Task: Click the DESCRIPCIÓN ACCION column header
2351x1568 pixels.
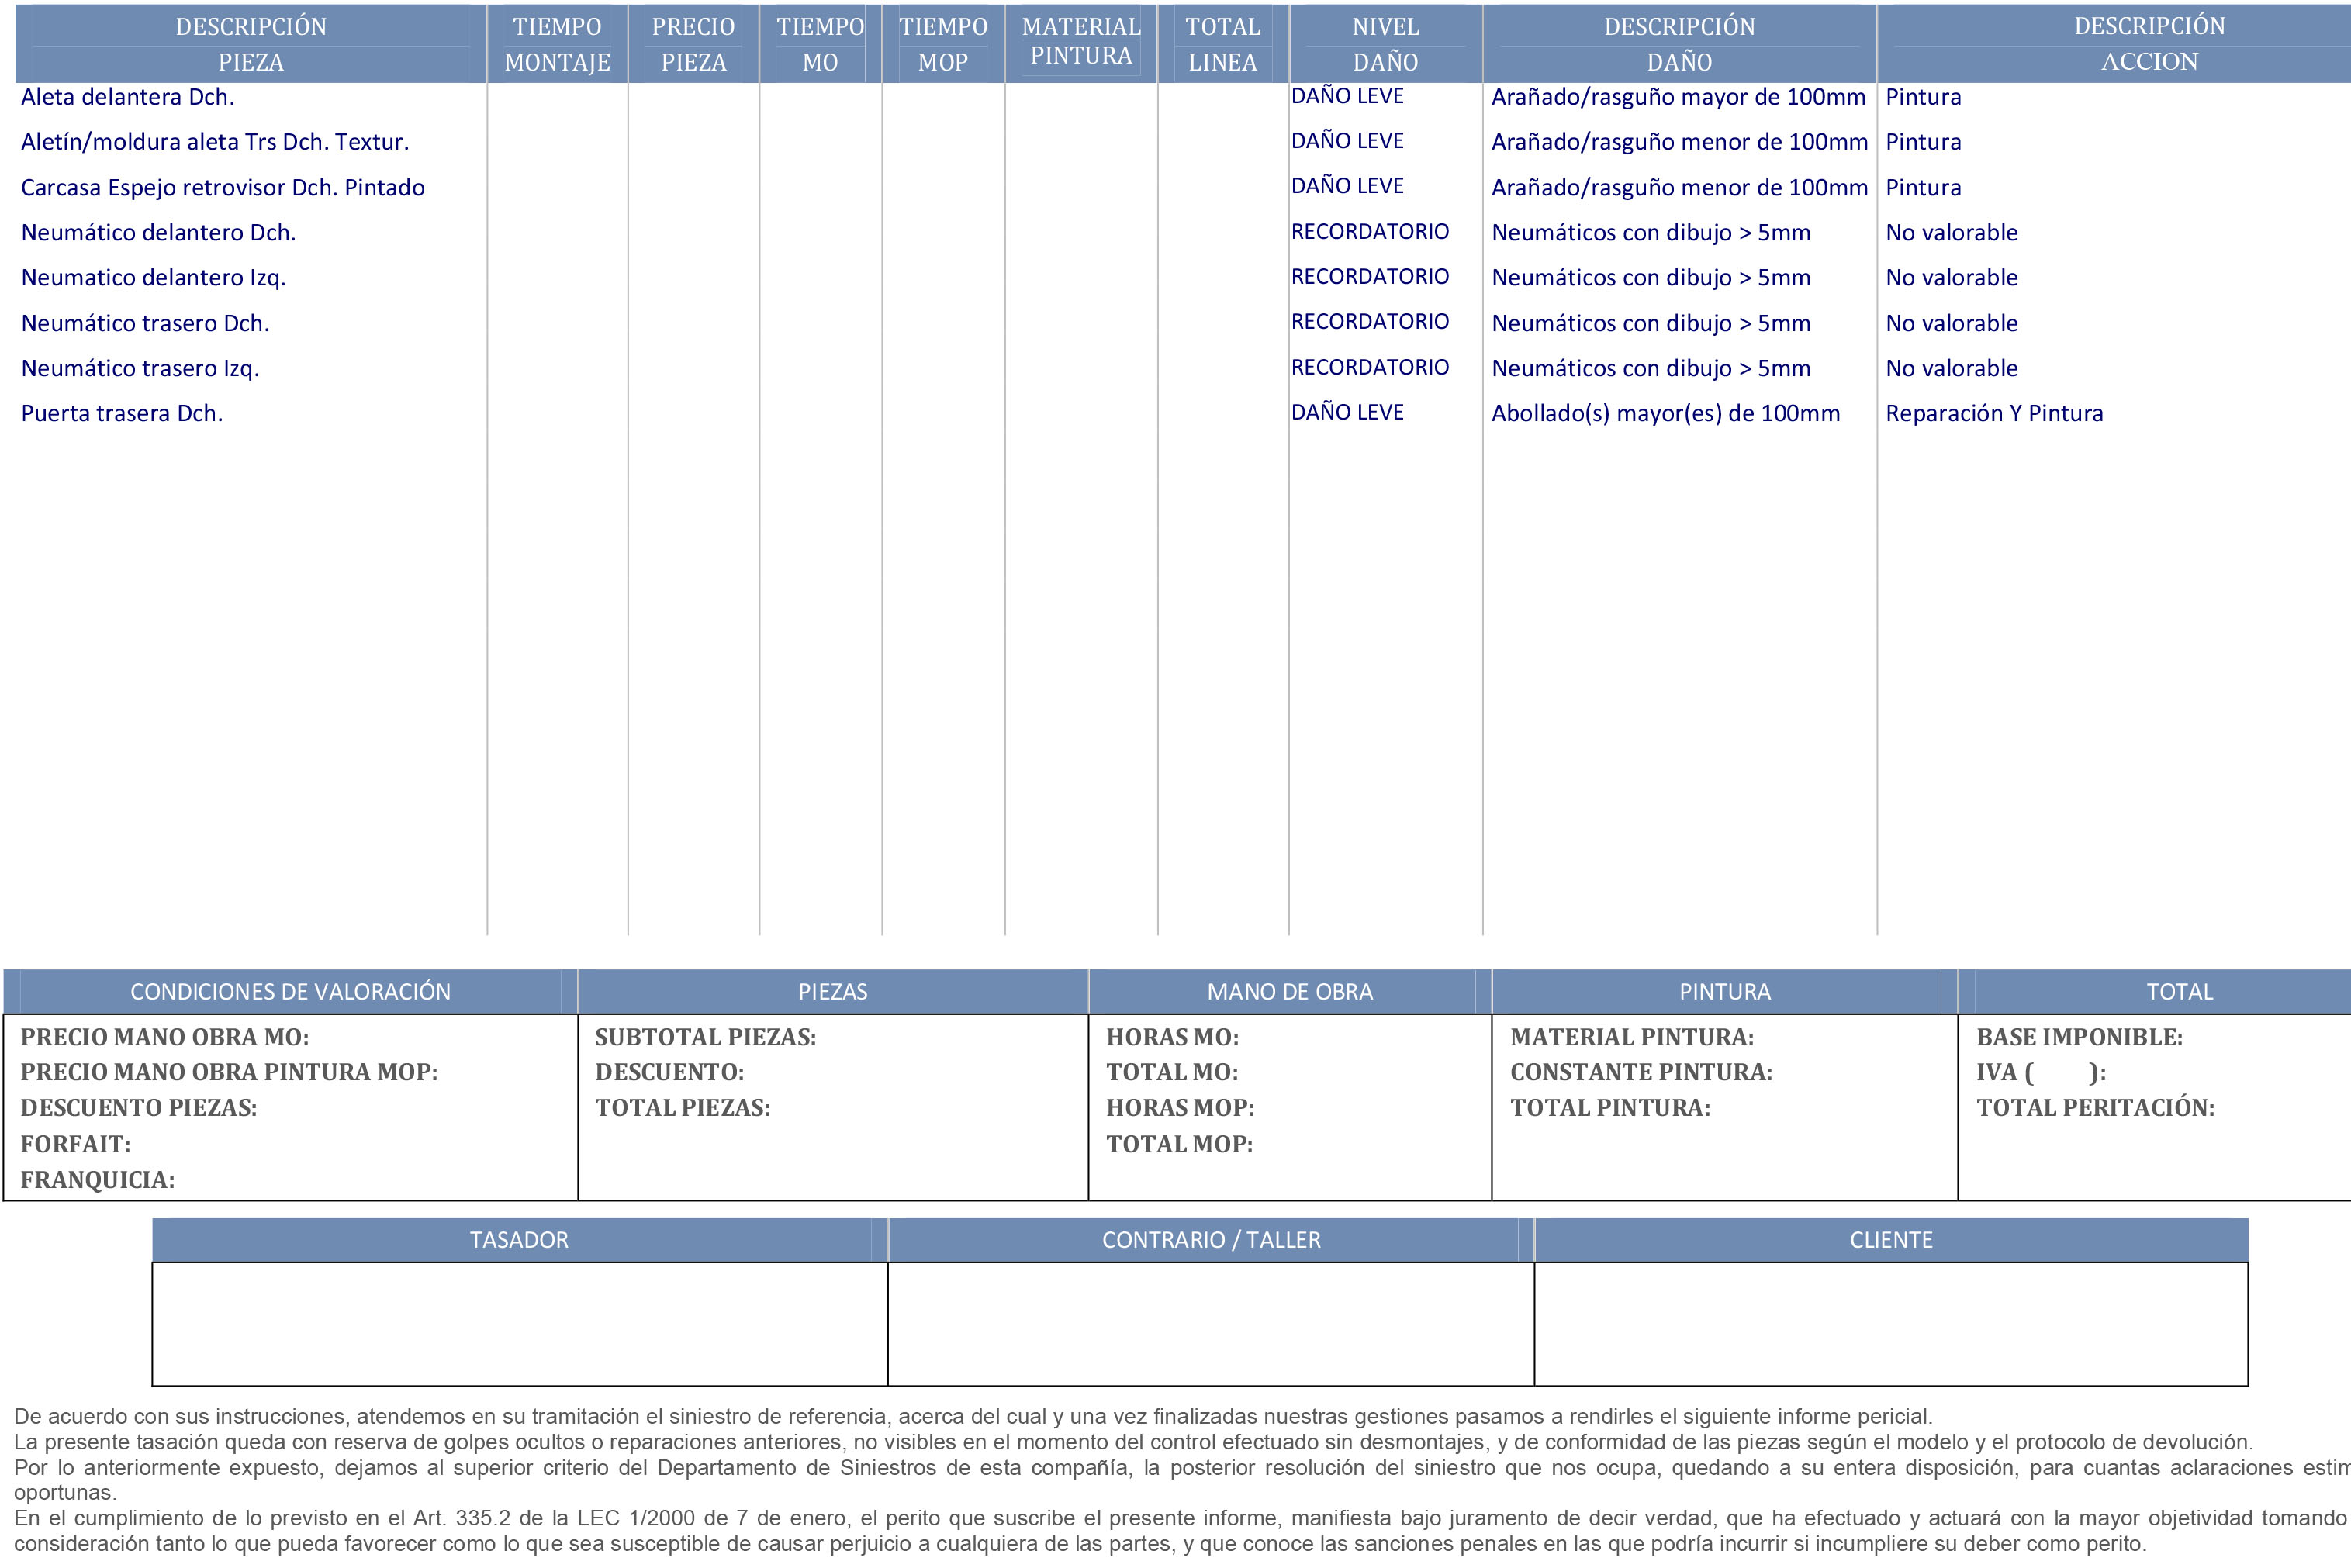Action: coord(2148,44)
